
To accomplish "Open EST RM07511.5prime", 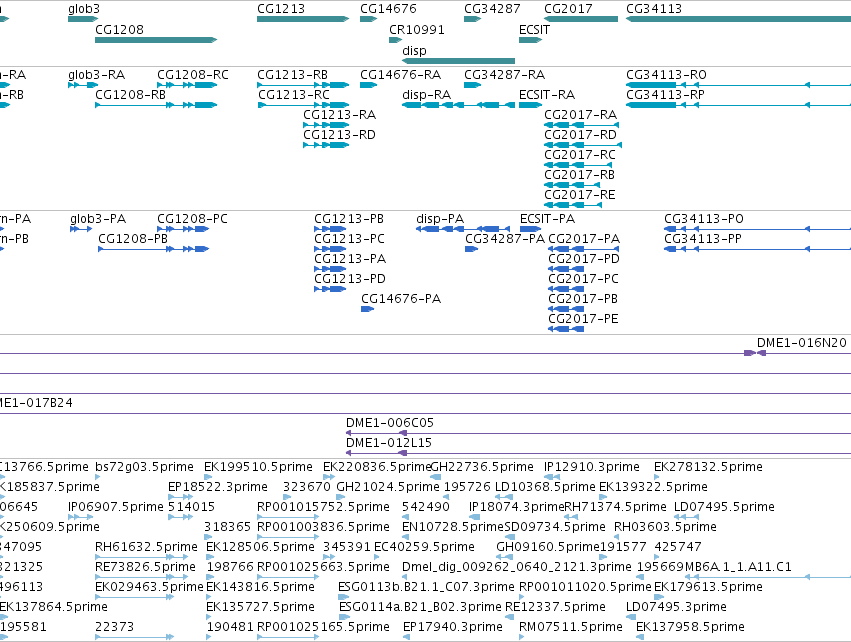I will tap(571, 627).
